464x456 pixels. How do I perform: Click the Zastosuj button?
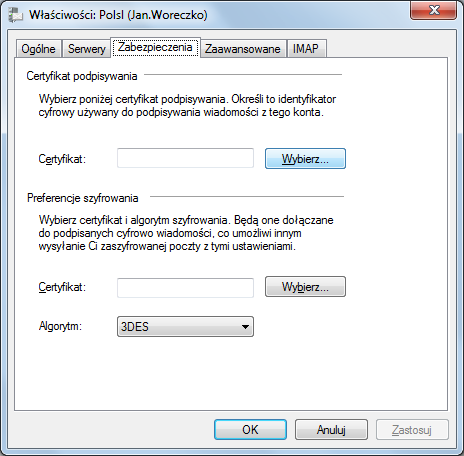click(412, 430)
